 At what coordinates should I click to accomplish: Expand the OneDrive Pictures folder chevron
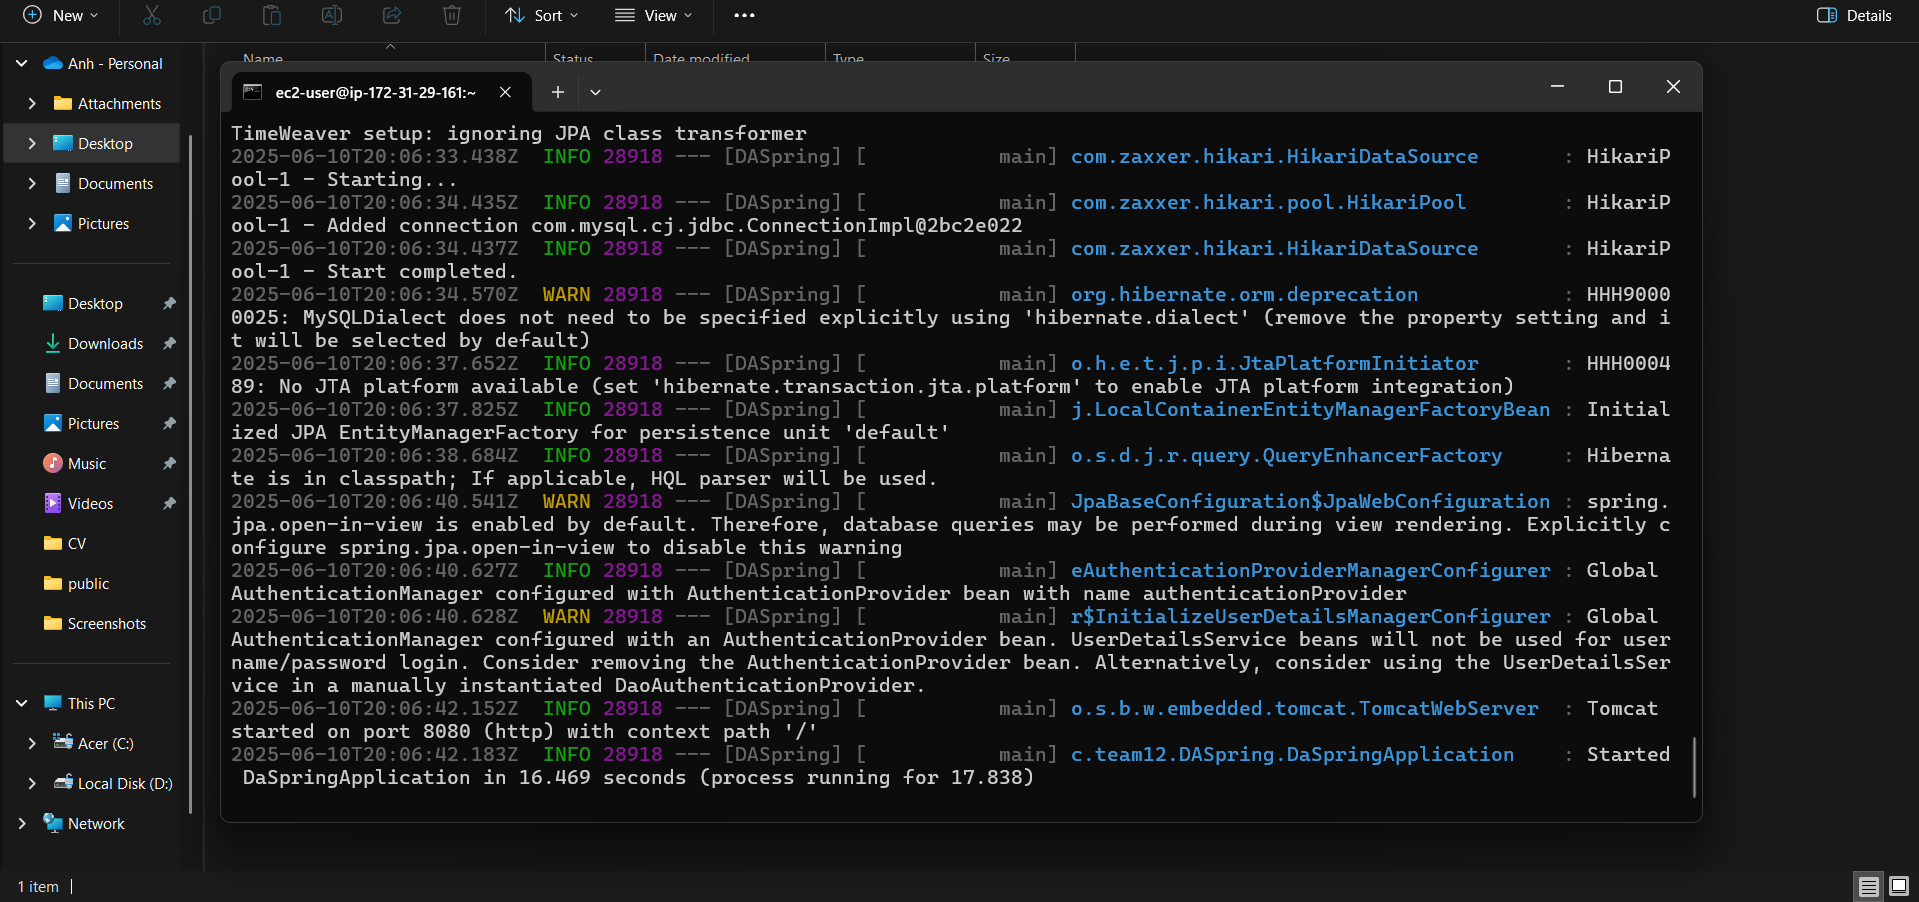pyautogui.click(x=32, y=223)
